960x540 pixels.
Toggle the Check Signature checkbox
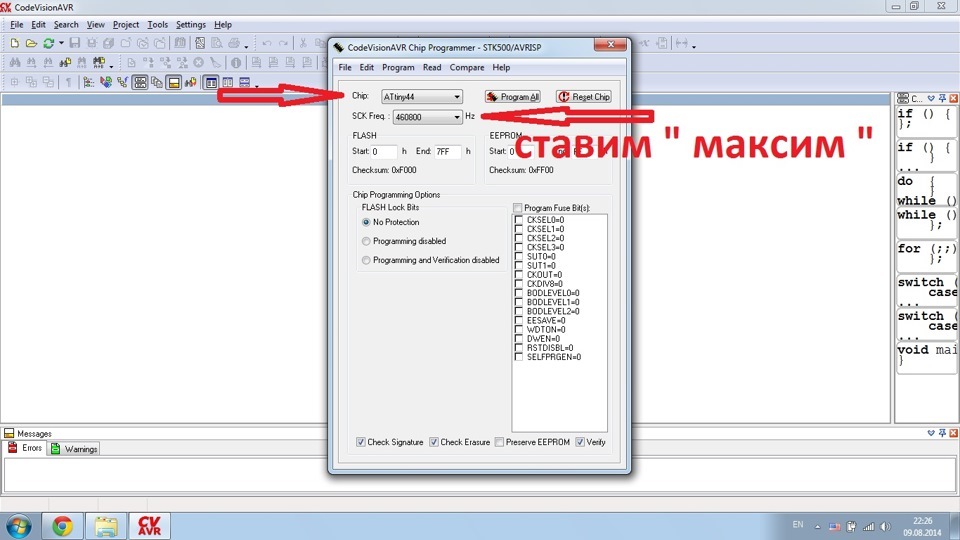(361, 442)
